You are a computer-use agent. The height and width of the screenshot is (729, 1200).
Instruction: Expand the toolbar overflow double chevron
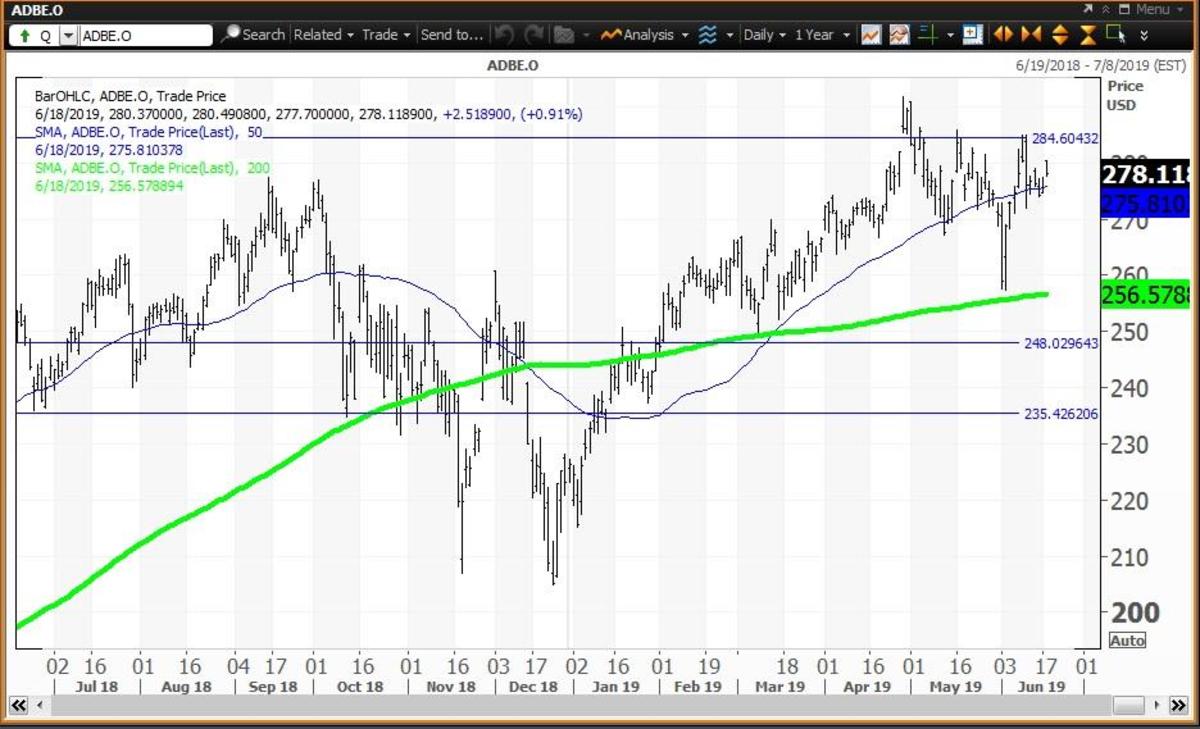[1144, 35]
